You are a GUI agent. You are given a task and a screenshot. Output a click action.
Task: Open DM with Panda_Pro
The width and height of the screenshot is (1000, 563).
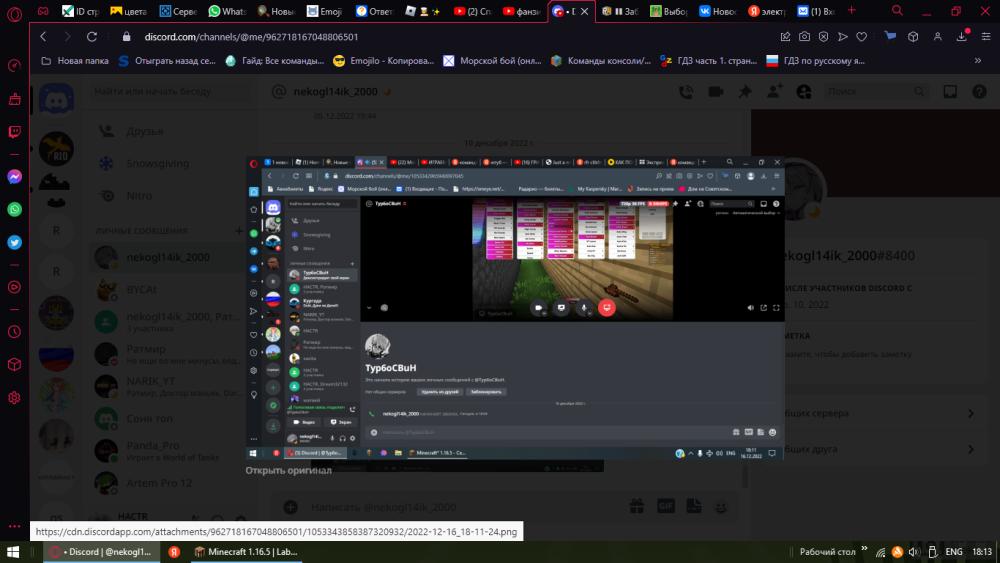[168, 450]
